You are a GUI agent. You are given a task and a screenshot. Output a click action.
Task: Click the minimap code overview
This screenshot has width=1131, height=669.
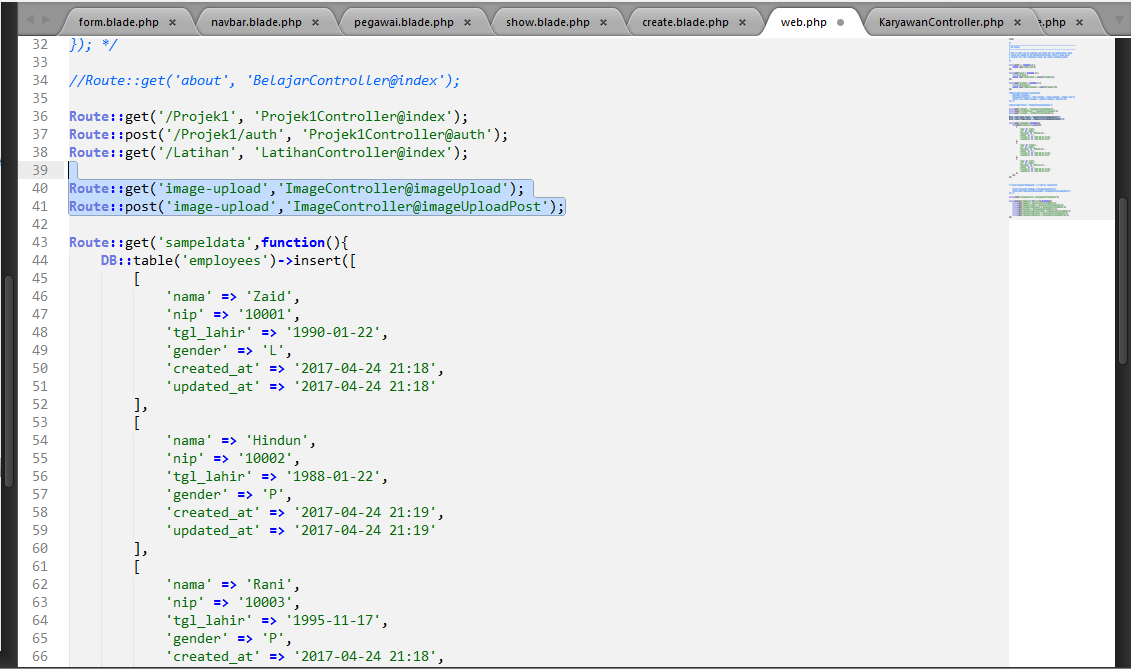tap(1060, 128)
